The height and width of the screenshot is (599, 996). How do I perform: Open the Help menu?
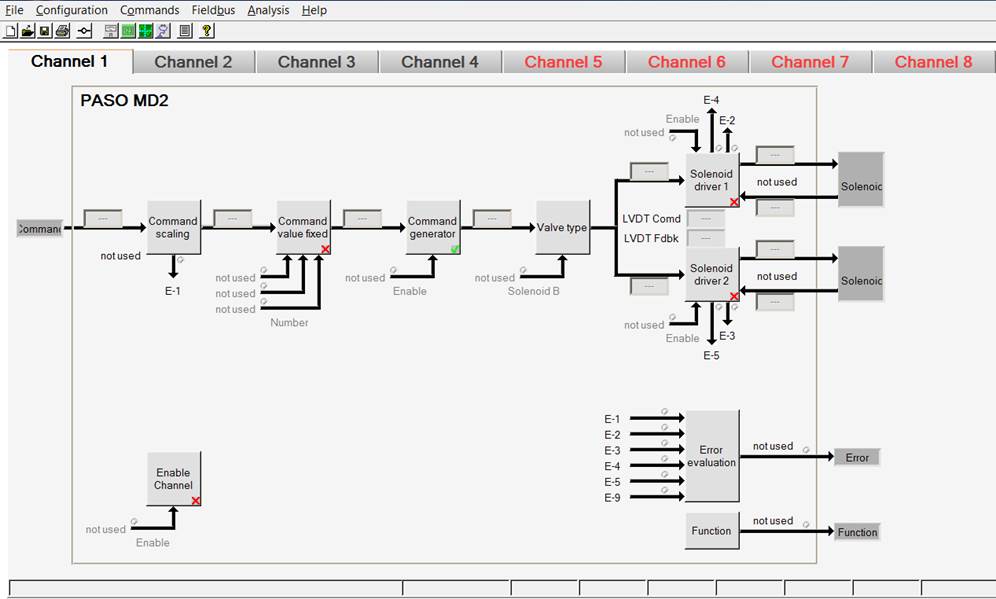click(x=314, y=10)
